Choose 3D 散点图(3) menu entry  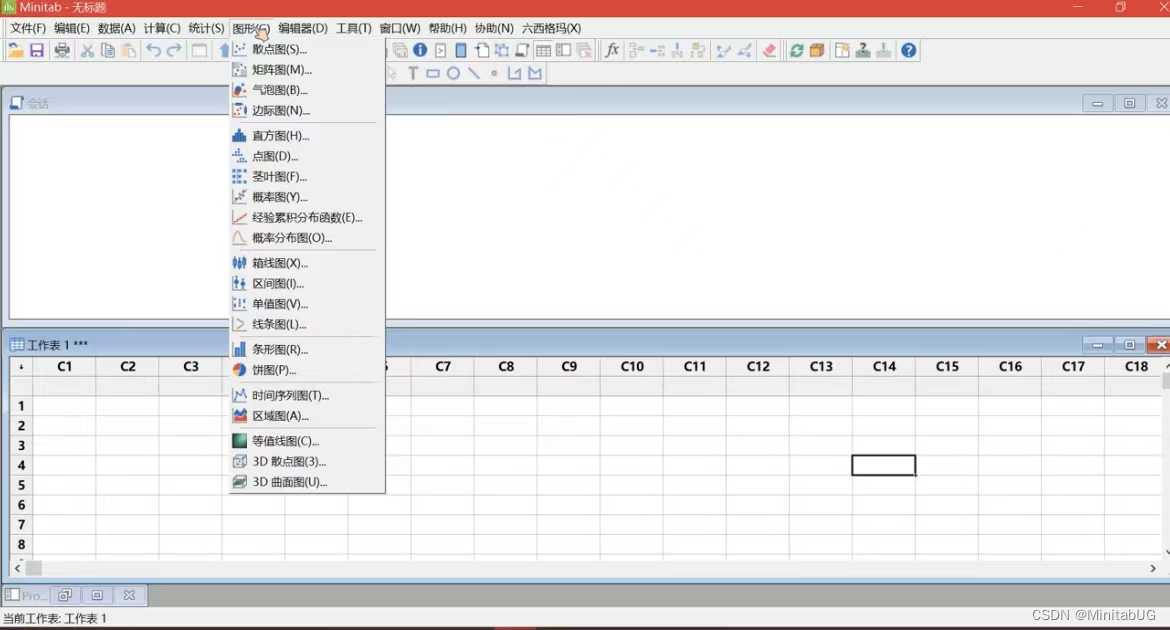(x=307, y=461)
